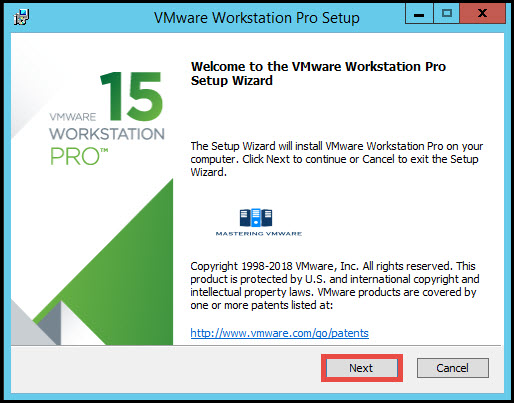Click the small VMWARE logo text

73,117
